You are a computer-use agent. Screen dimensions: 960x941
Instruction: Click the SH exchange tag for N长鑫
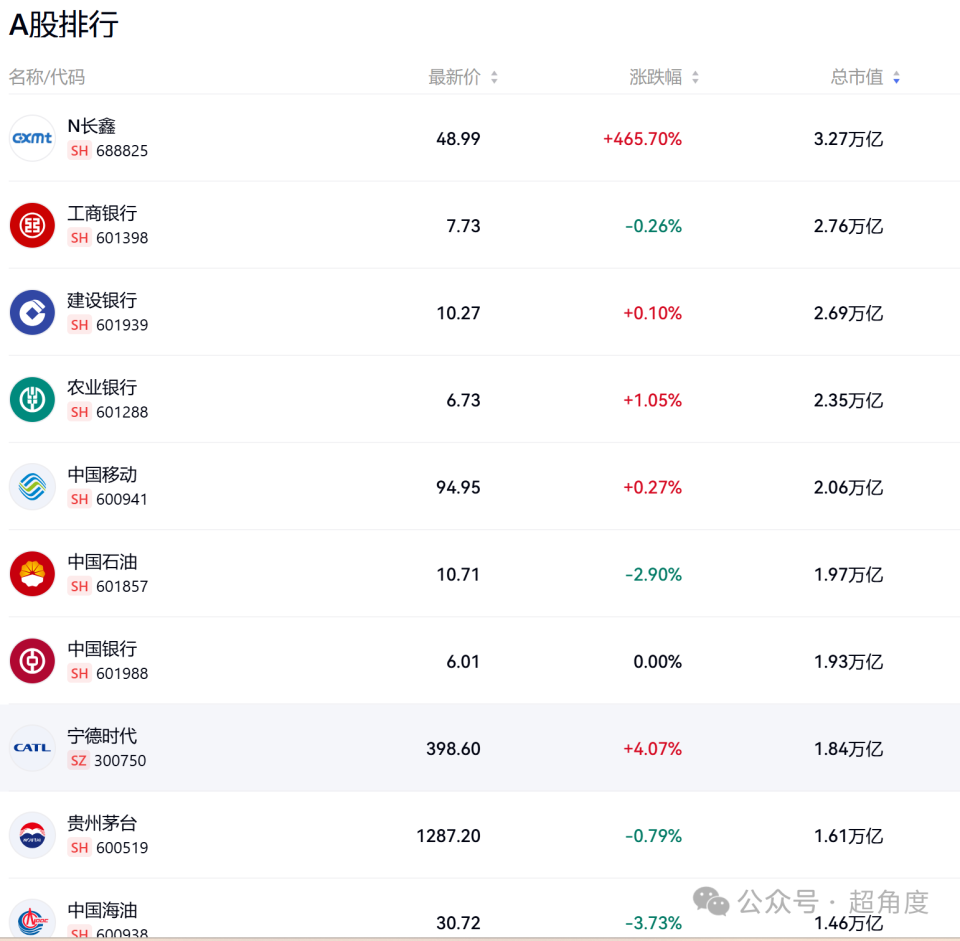click(80, 151)
